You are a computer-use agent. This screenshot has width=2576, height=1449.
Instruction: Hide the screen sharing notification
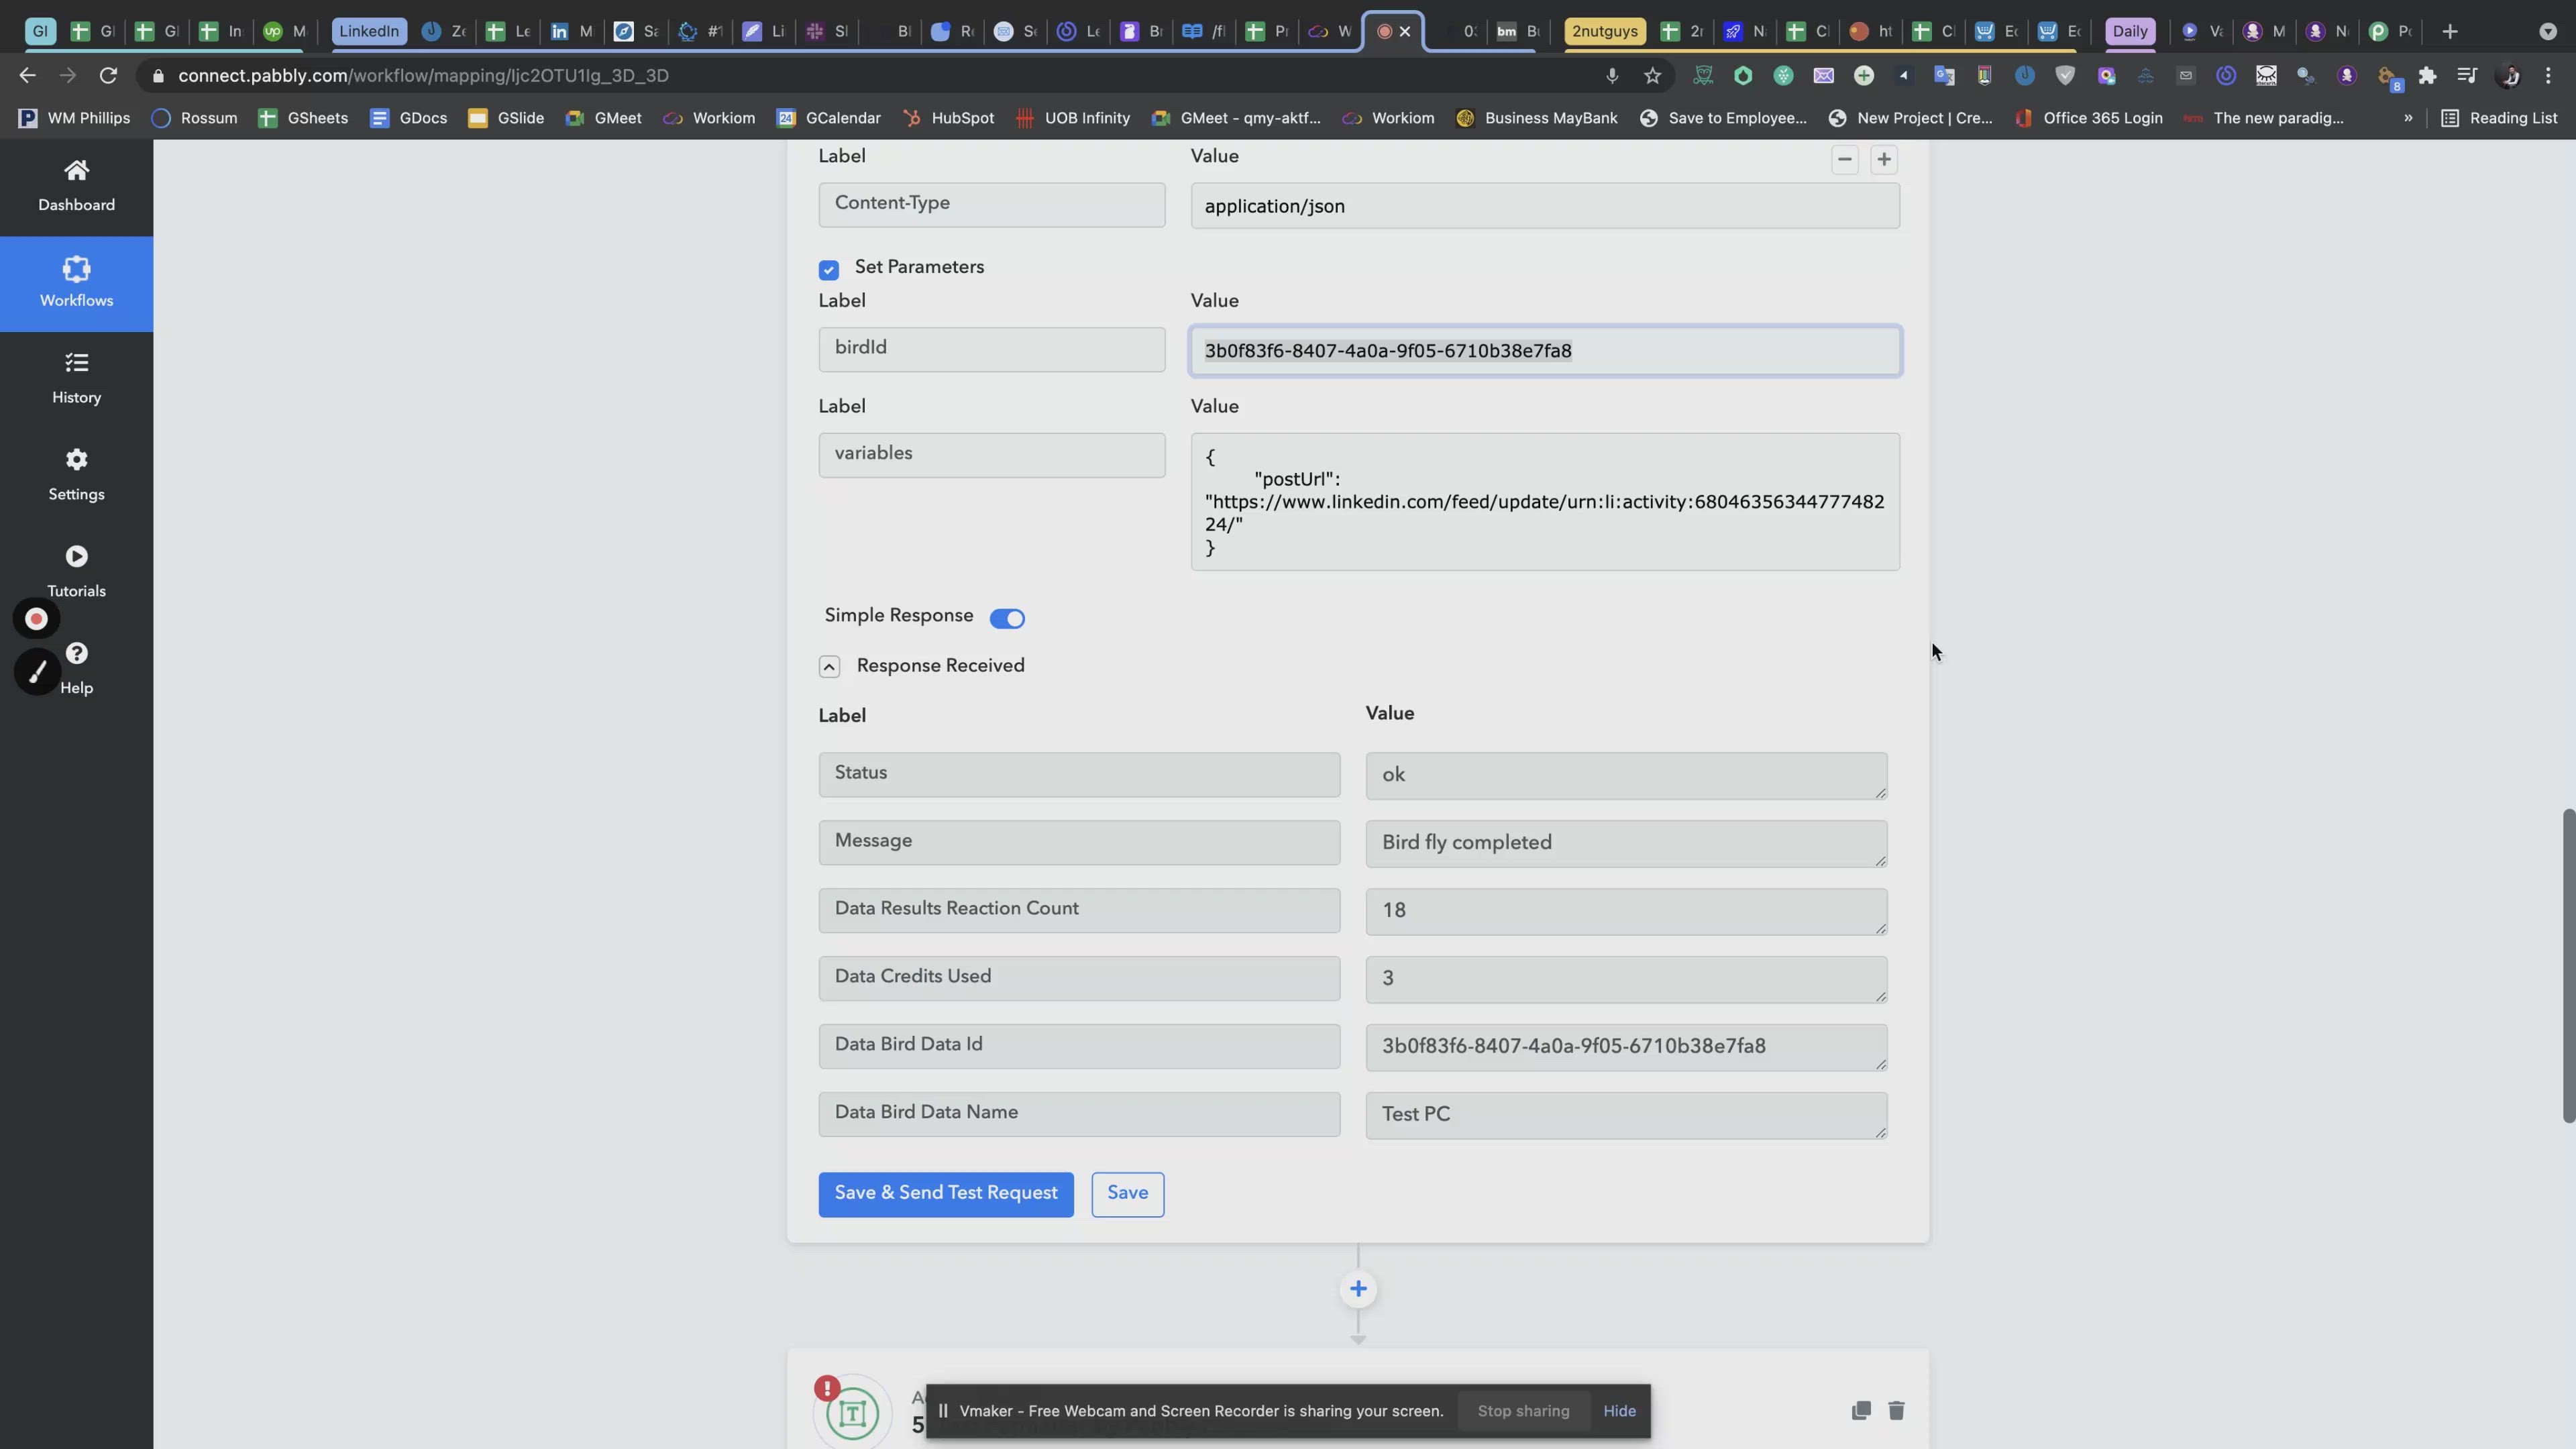tap(1619, 1411)
